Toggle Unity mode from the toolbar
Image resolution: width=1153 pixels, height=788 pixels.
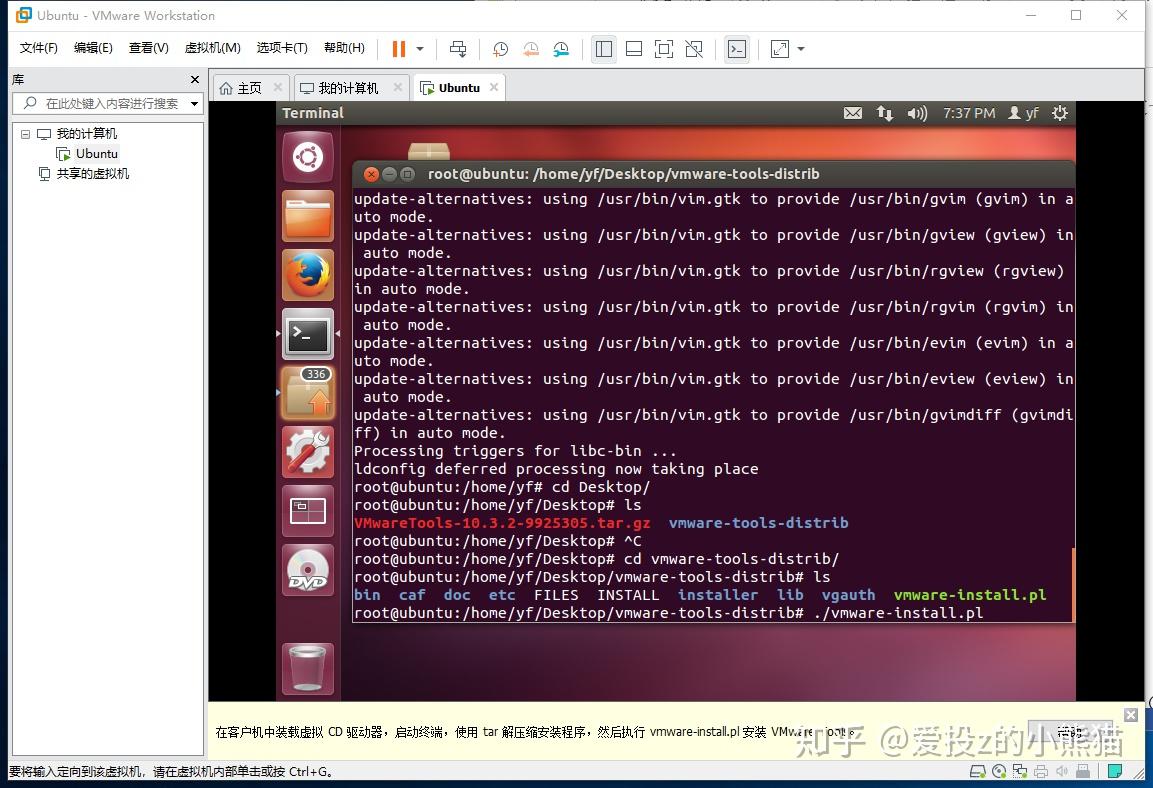[693, 49]
